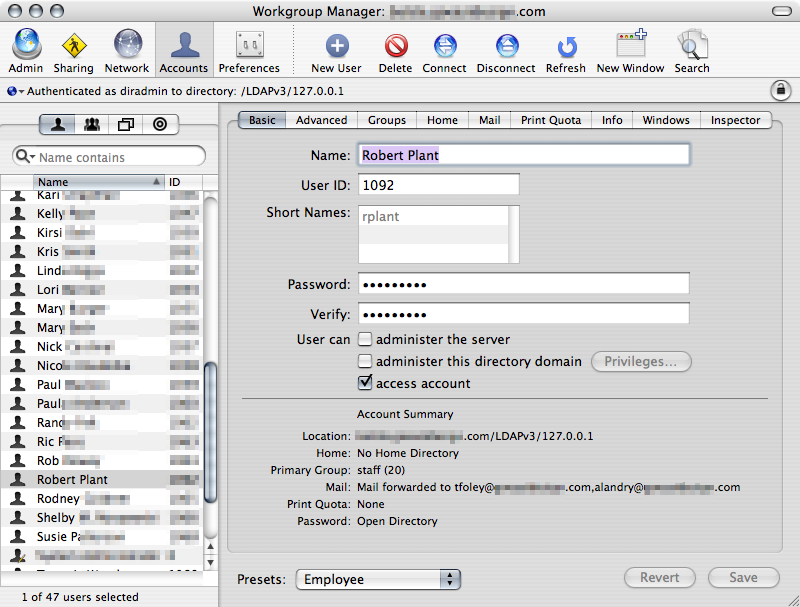Viewport: 800px width, 607px height.
Task: Switch to the Advanced tab
Action: point(321,120)
